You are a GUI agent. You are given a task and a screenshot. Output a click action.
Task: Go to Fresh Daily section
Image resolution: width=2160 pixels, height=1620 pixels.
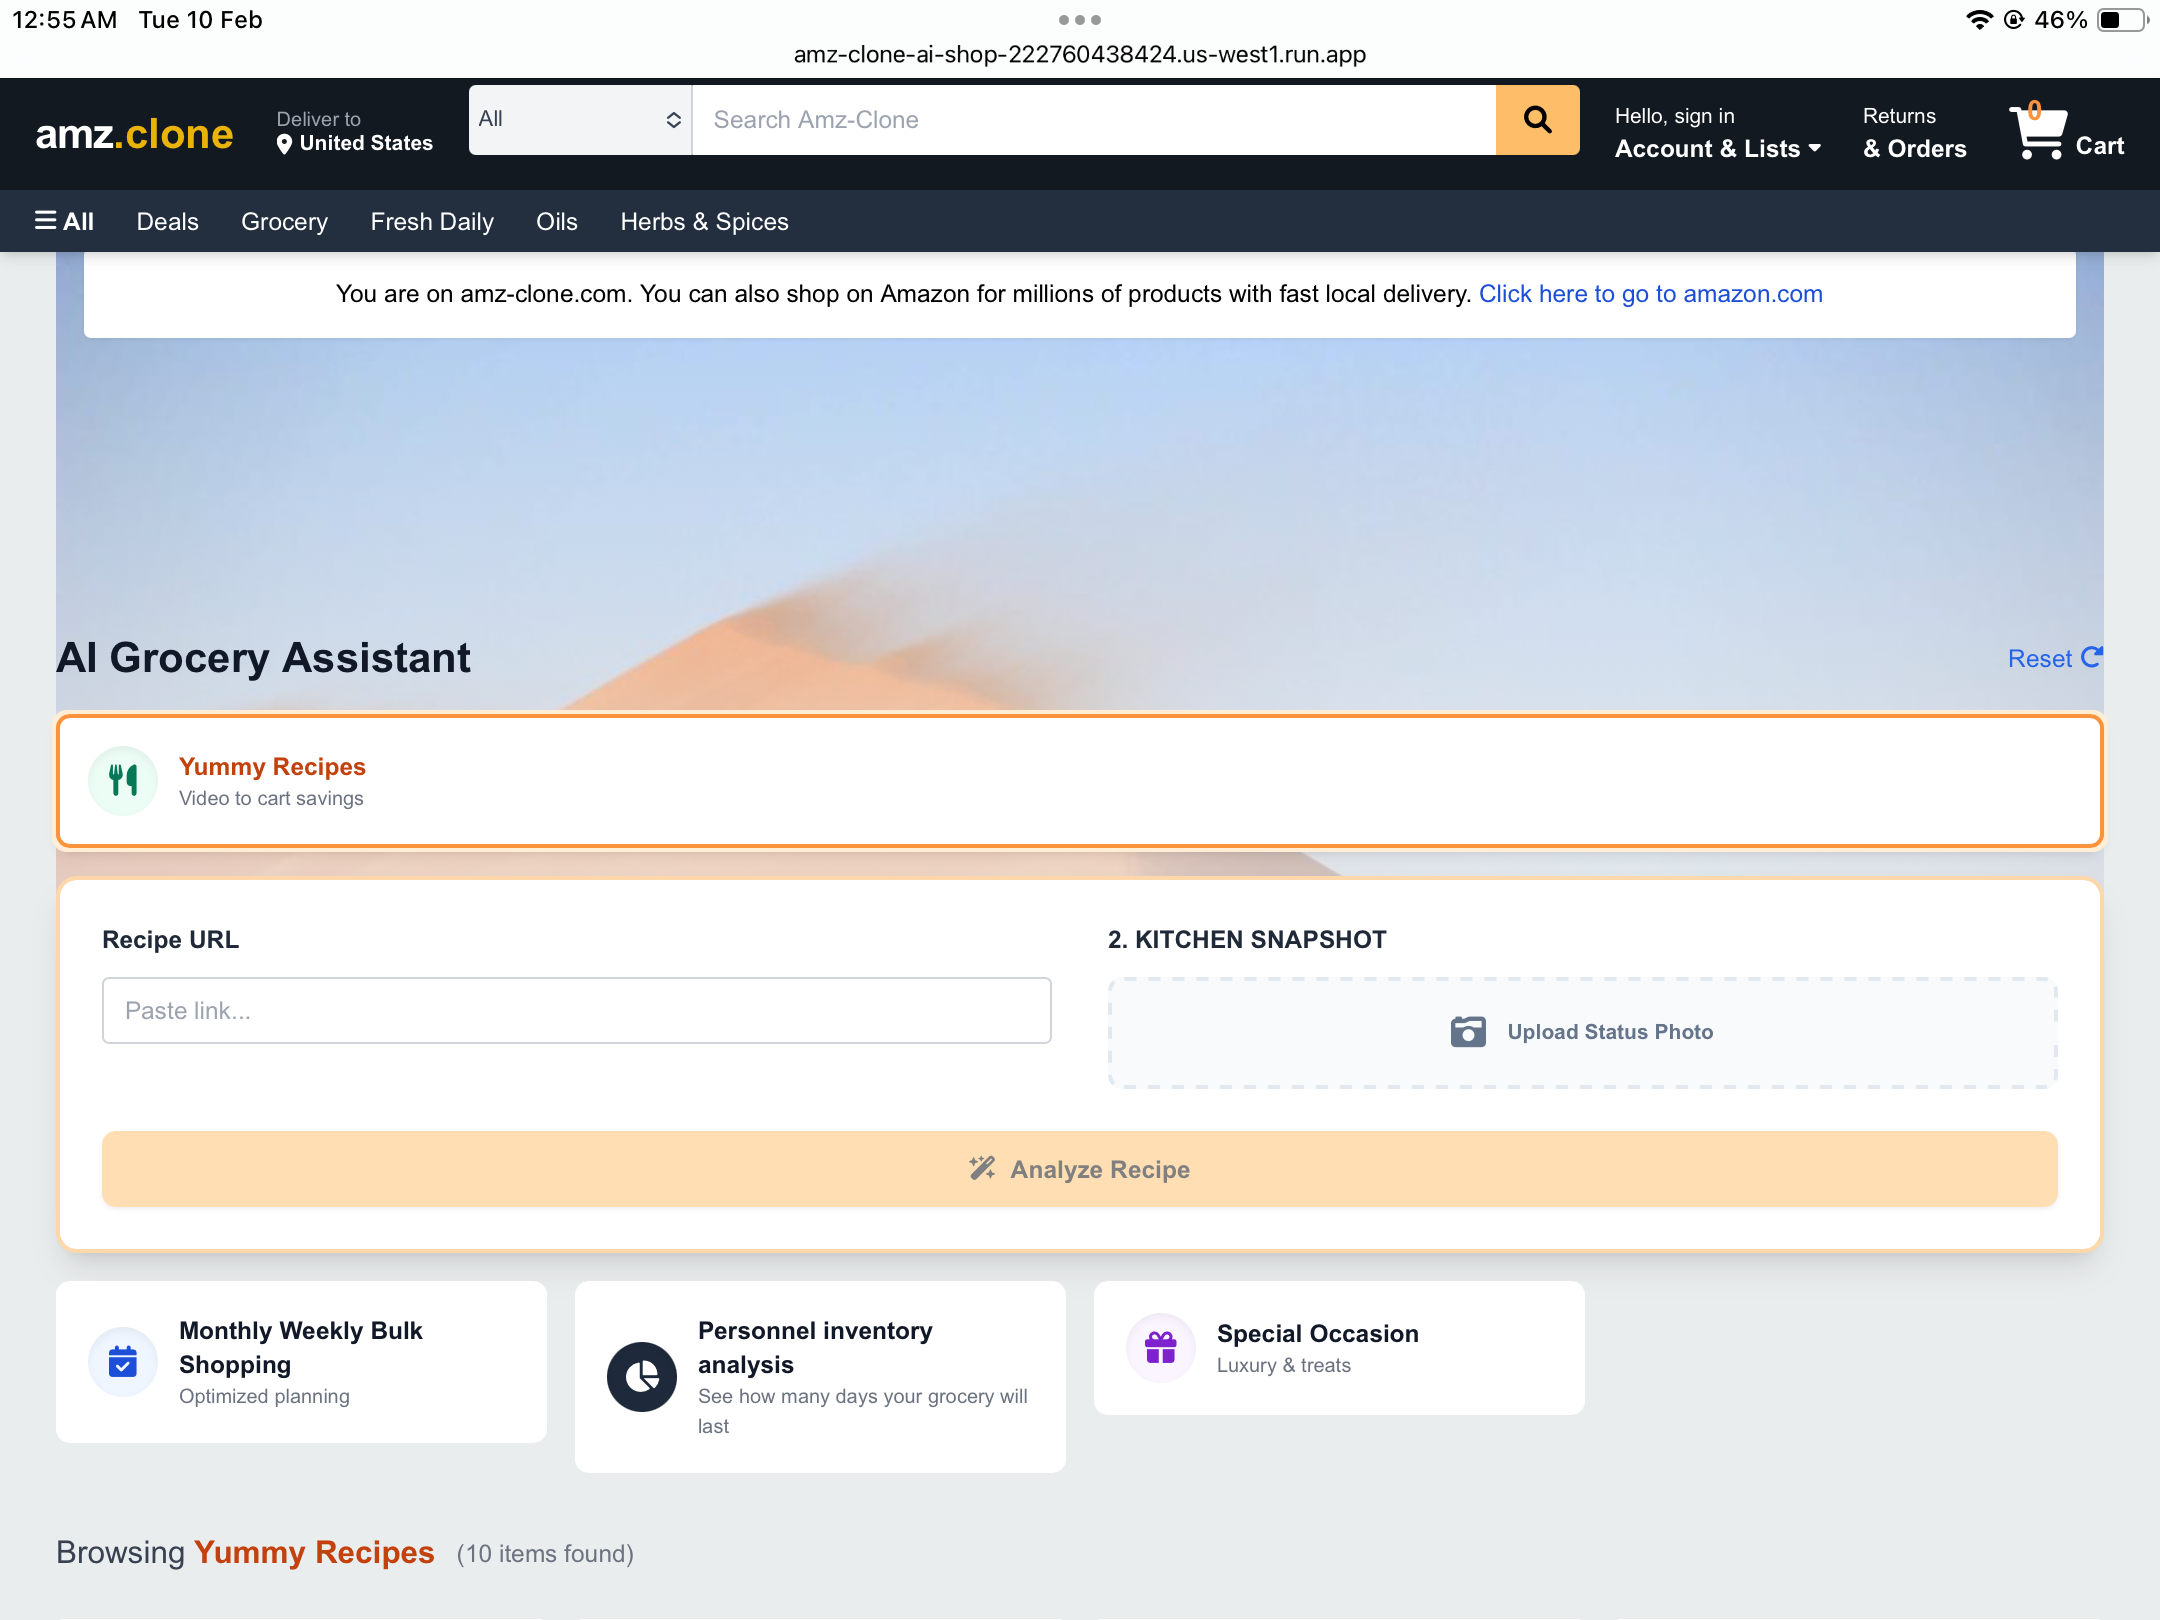432,221
